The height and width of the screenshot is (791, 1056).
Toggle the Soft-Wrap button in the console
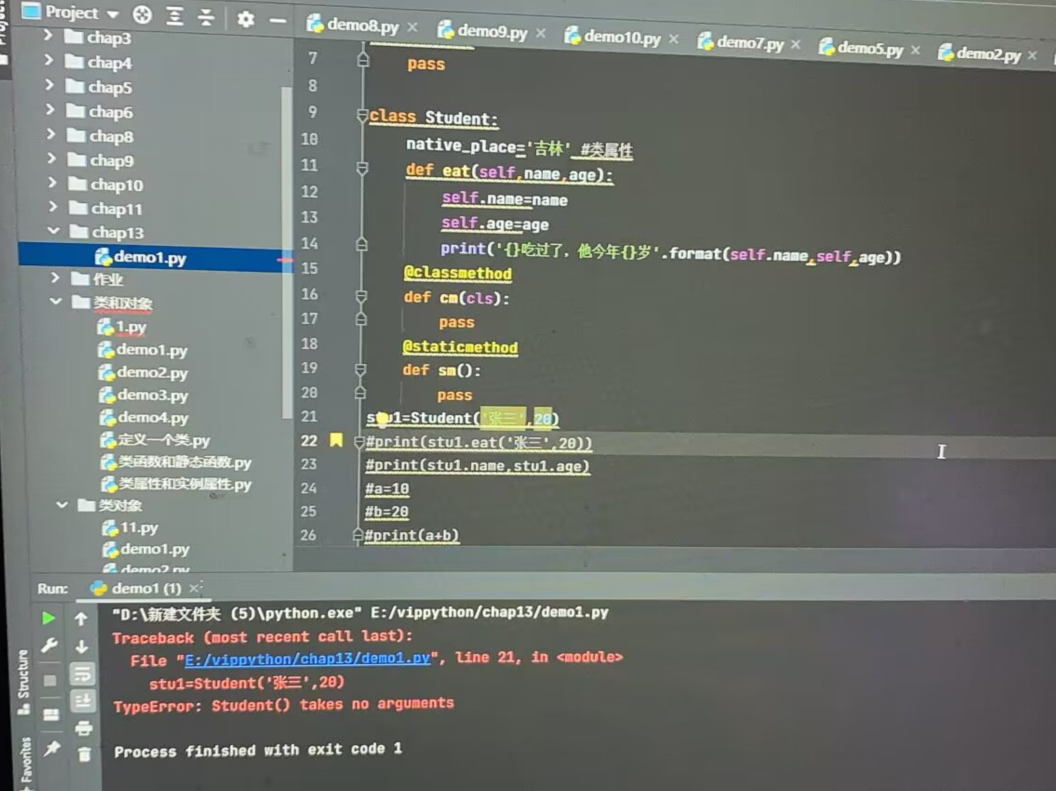(83, 673)
